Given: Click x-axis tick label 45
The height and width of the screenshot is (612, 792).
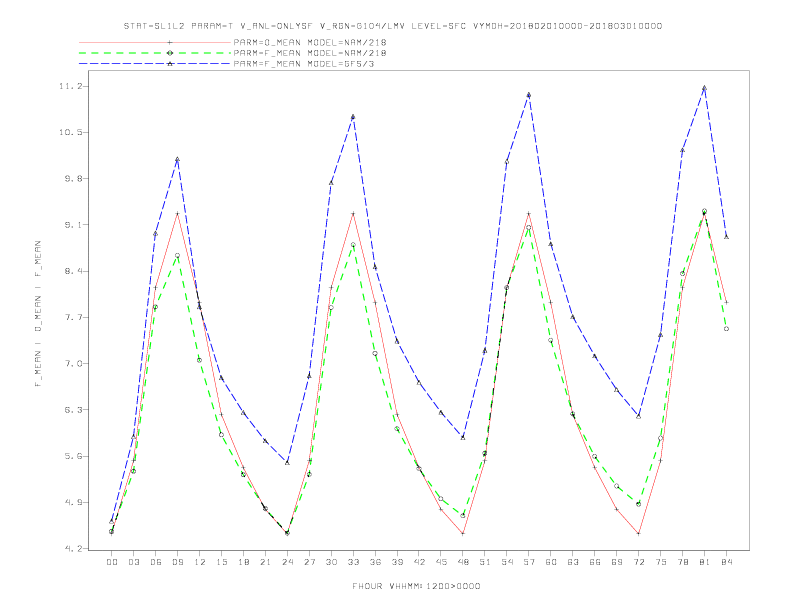Looking at the screenshot, I should [441, 562].
